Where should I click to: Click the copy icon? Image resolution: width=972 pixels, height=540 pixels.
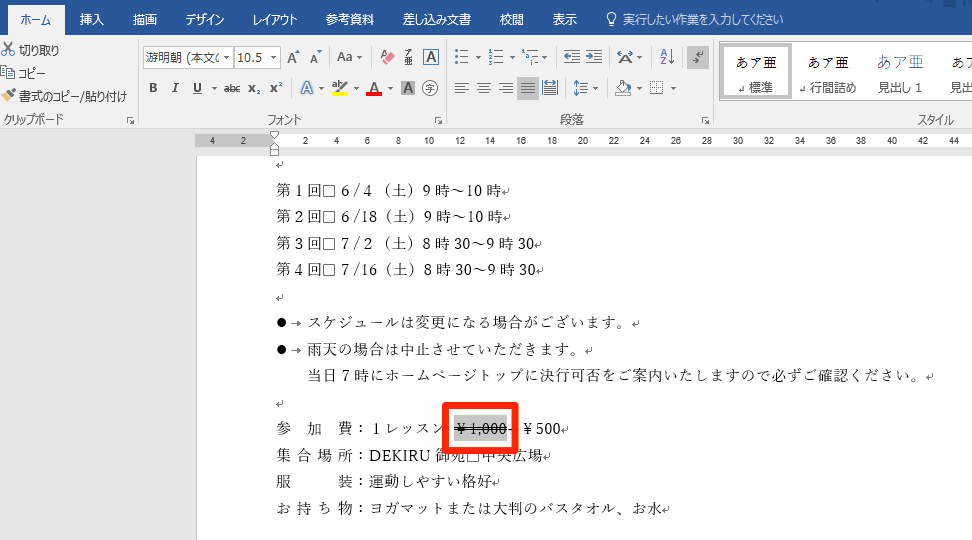(7, 73)
